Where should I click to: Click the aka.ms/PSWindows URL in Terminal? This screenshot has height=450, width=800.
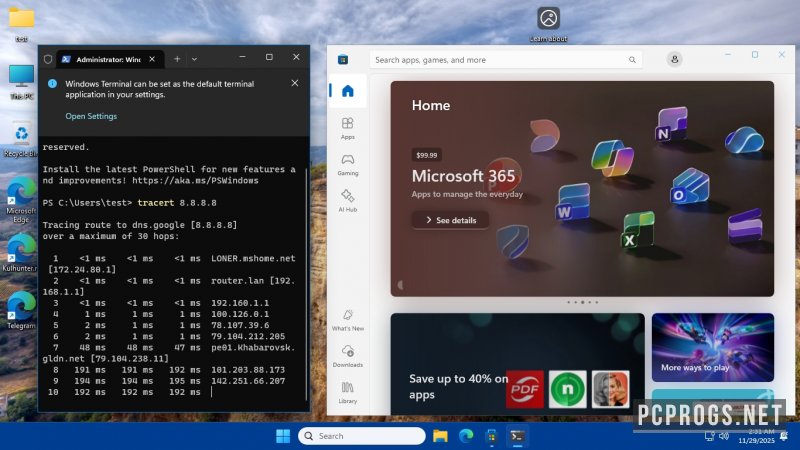pos(195,181)
